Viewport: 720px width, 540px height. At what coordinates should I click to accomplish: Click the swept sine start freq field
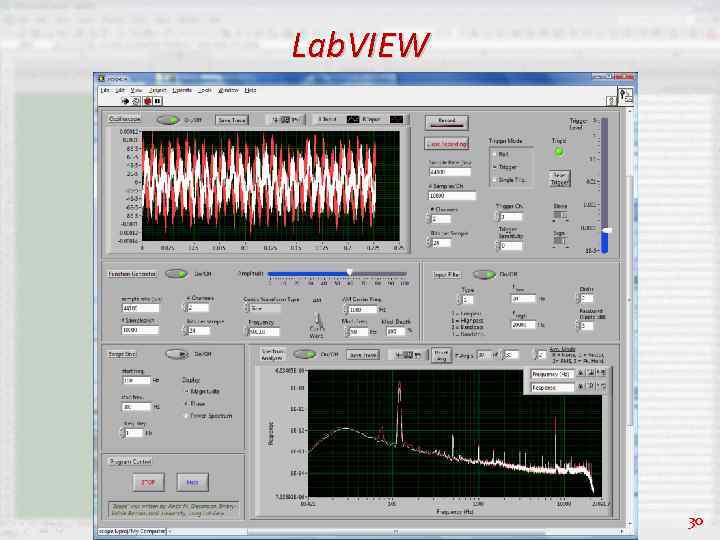[x=136, y=380]
